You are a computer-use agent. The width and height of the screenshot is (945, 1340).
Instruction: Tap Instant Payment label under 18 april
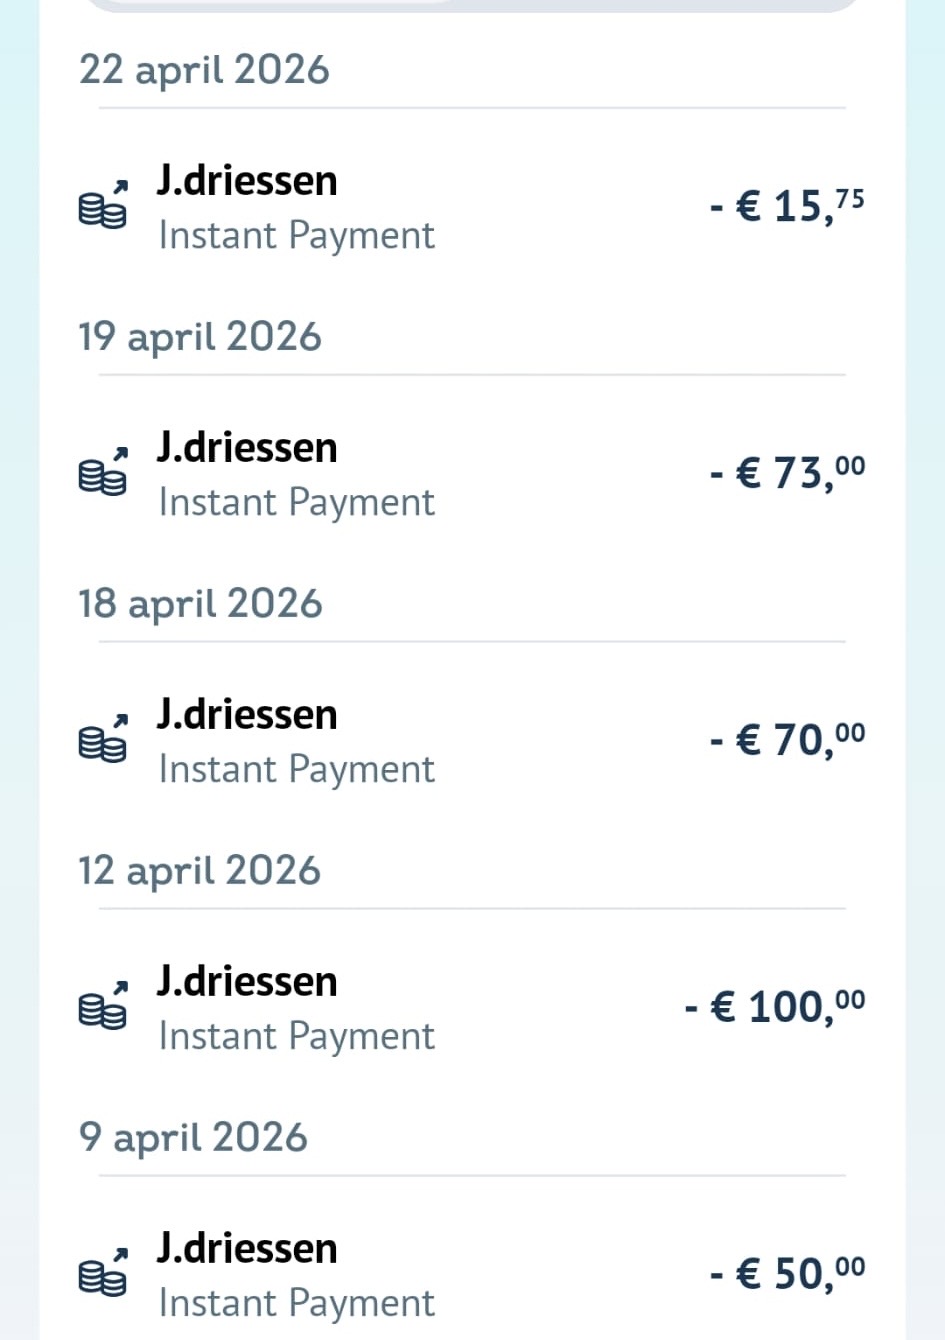tap(297, 770)
